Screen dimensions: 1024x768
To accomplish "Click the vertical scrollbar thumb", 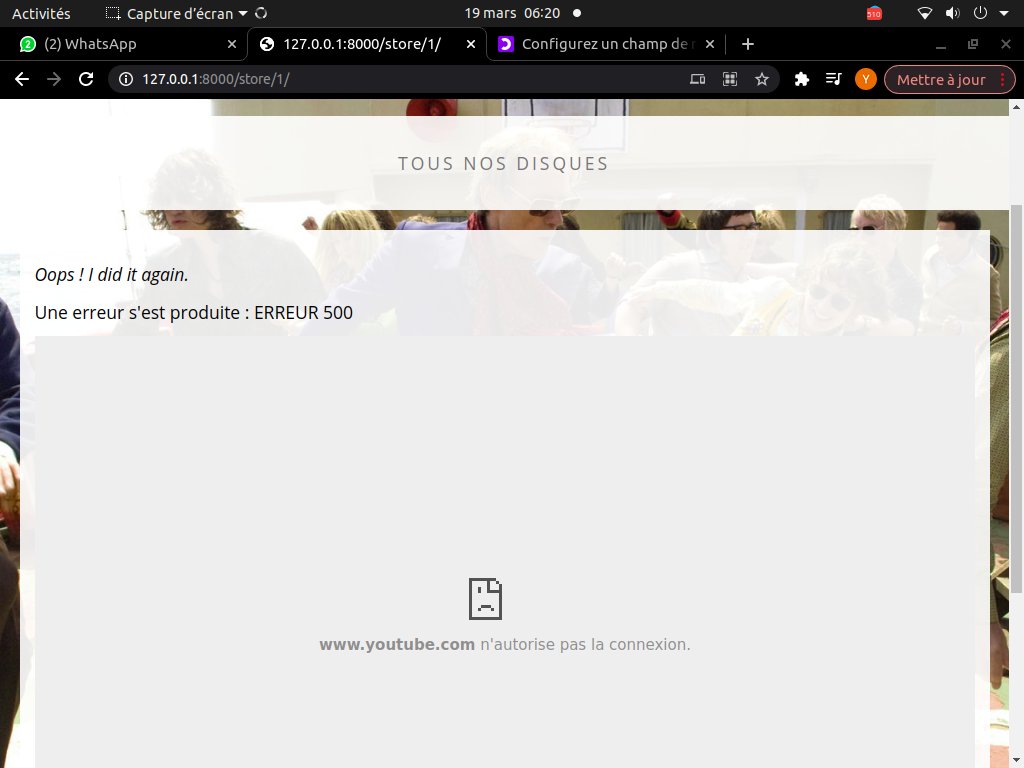I will click(x=1016, y=398).
